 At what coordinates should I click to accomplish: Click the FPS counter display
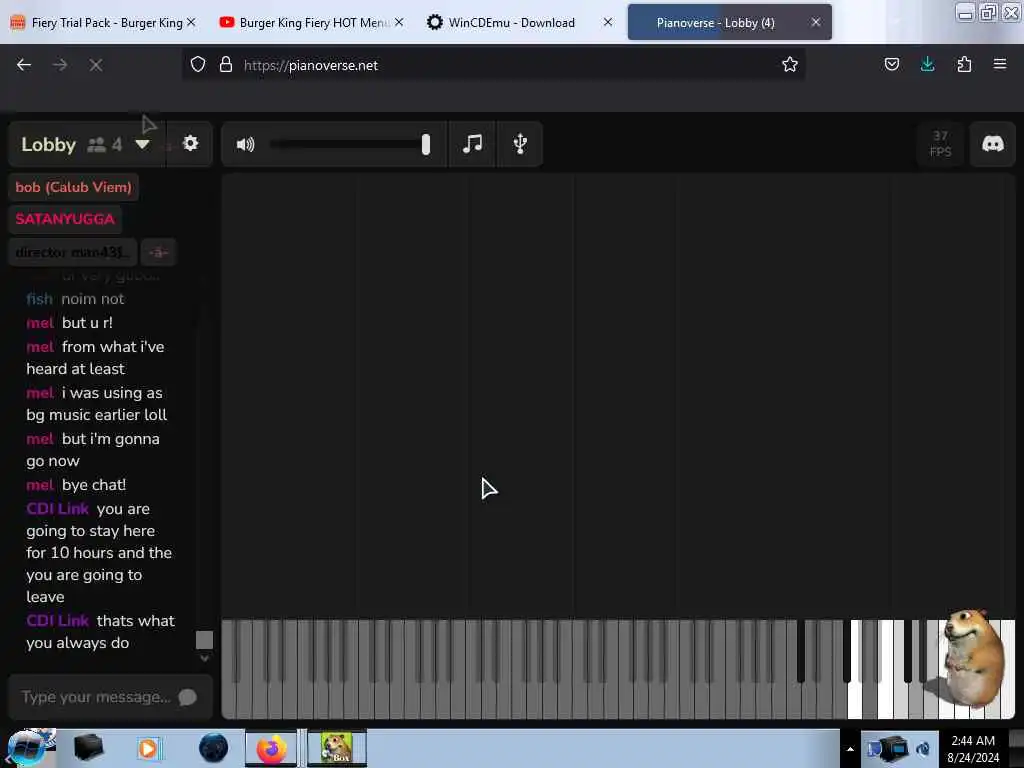click(x=940, y=144)
